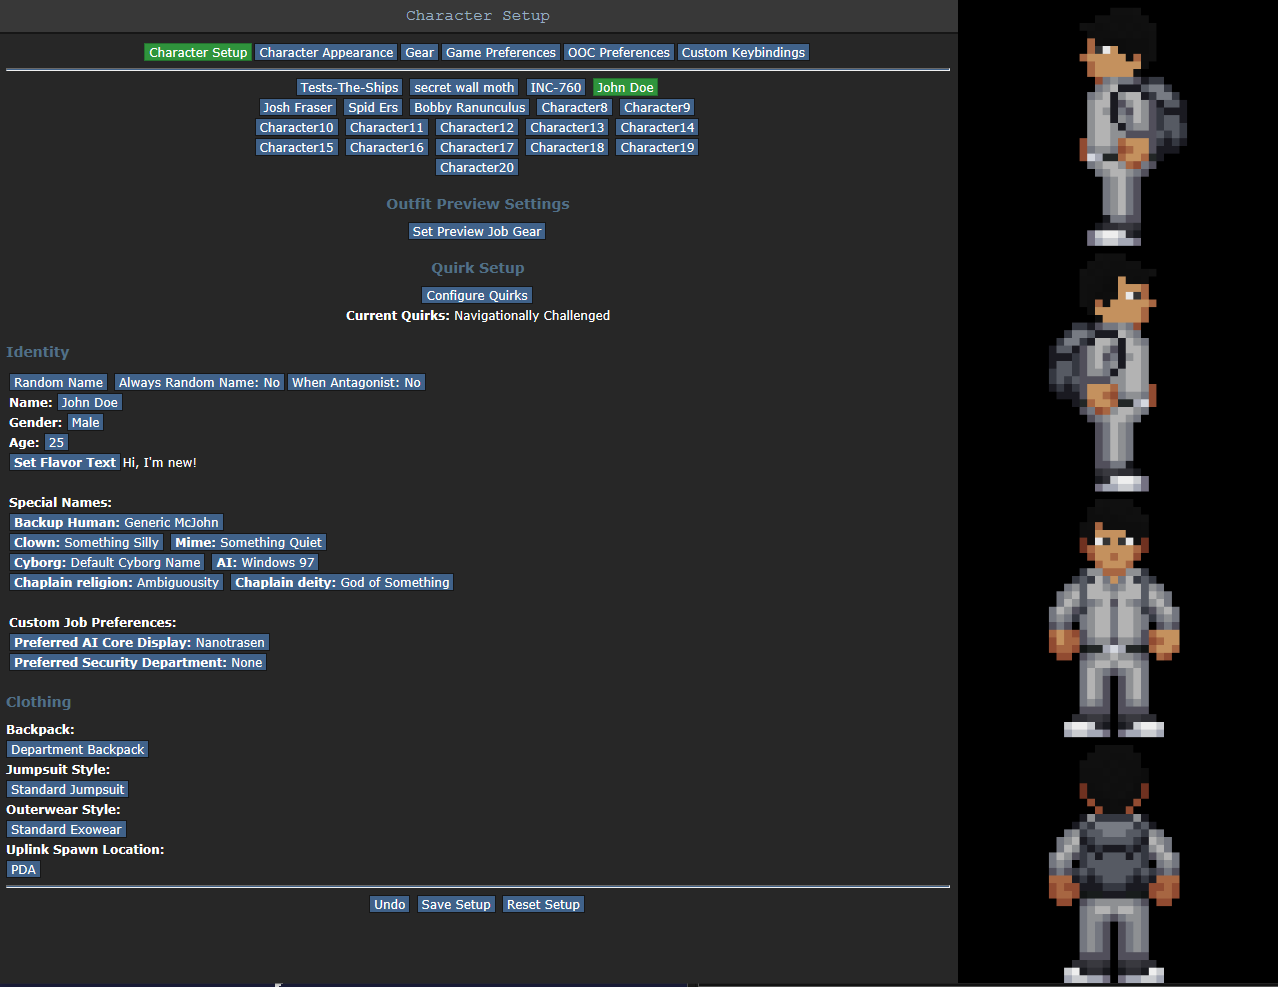
Task: Open the Gear tab
Action: tap(419, 52)
